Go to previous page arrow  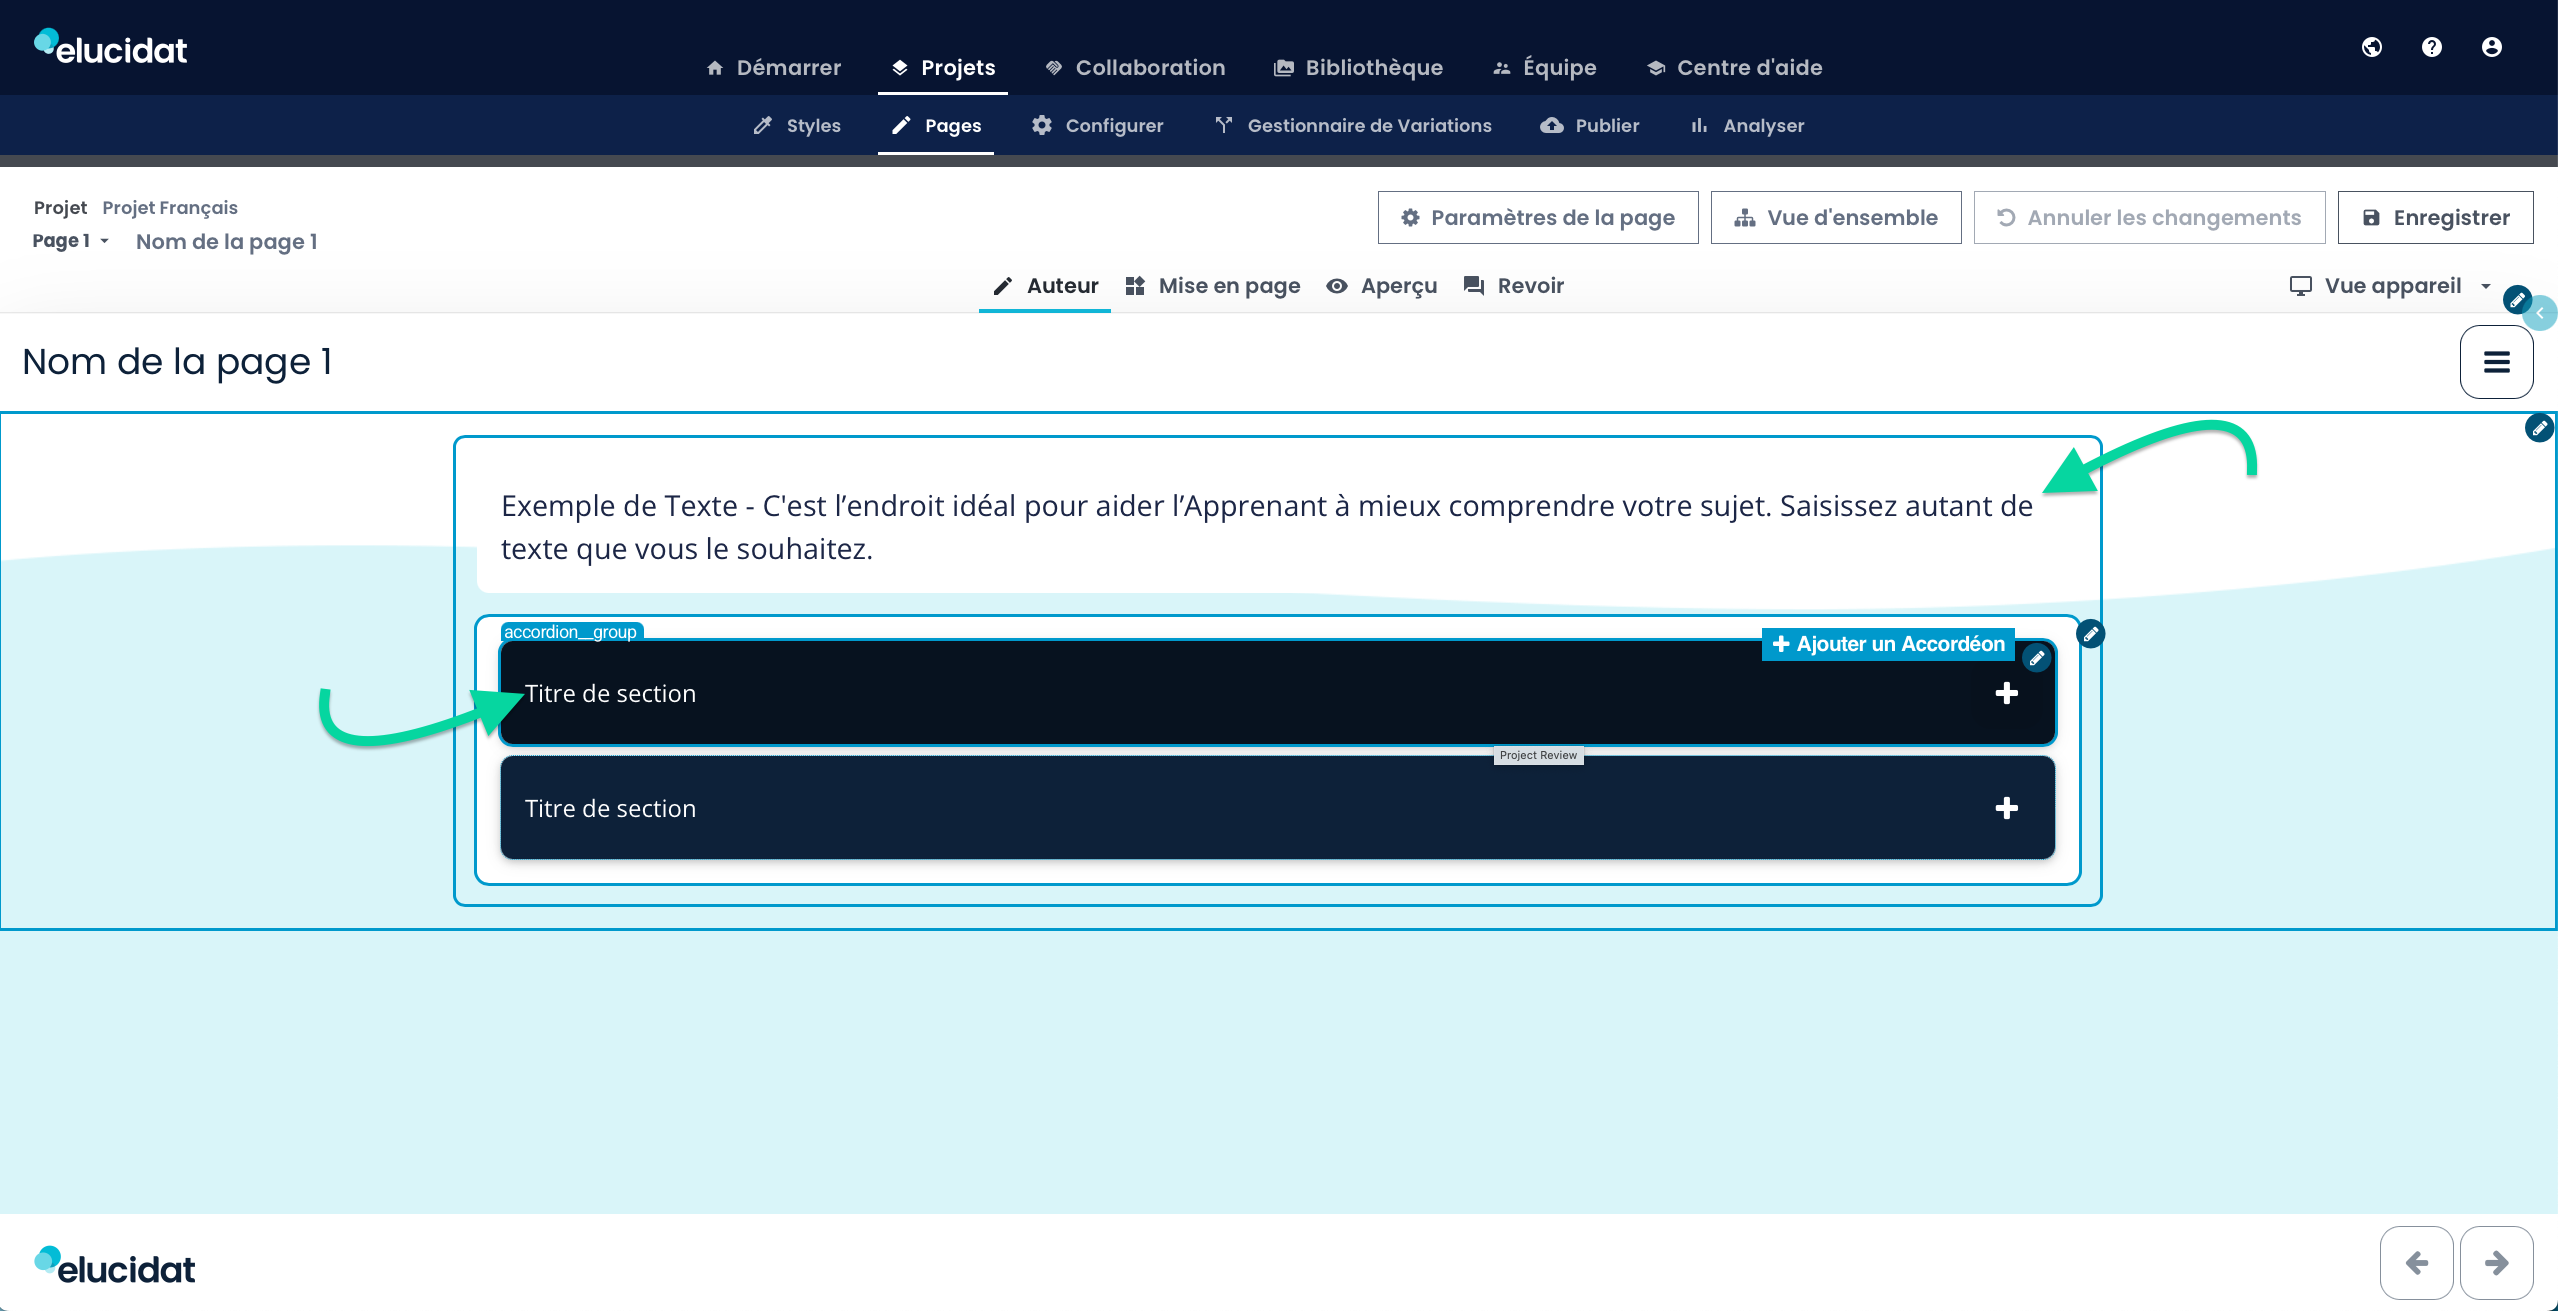click(x=2417, y=1263)
